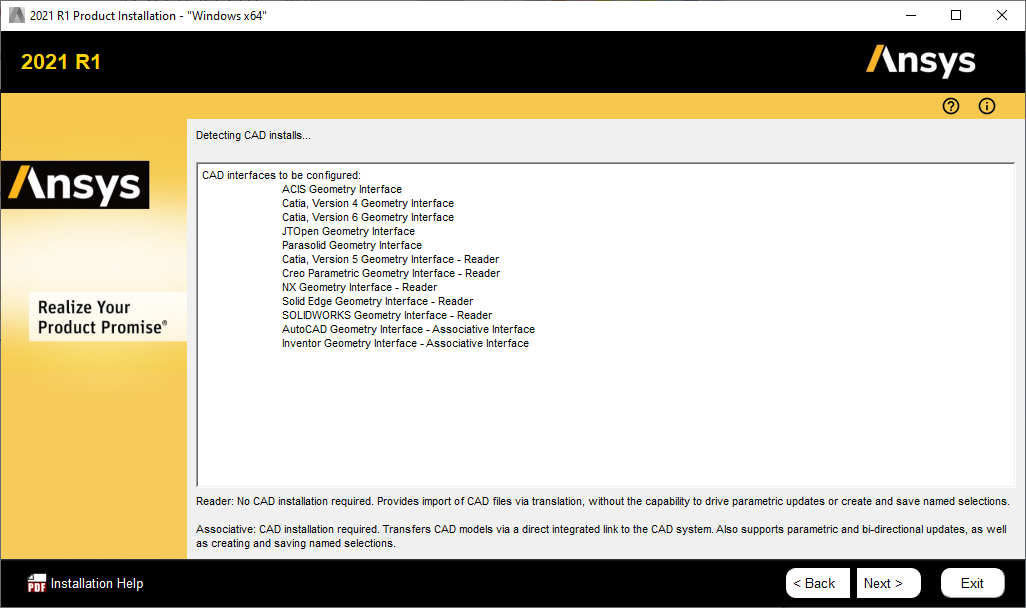The image size is (1026, 608).
Task: Minimize the Product Installation window
Action: (909, 16)
